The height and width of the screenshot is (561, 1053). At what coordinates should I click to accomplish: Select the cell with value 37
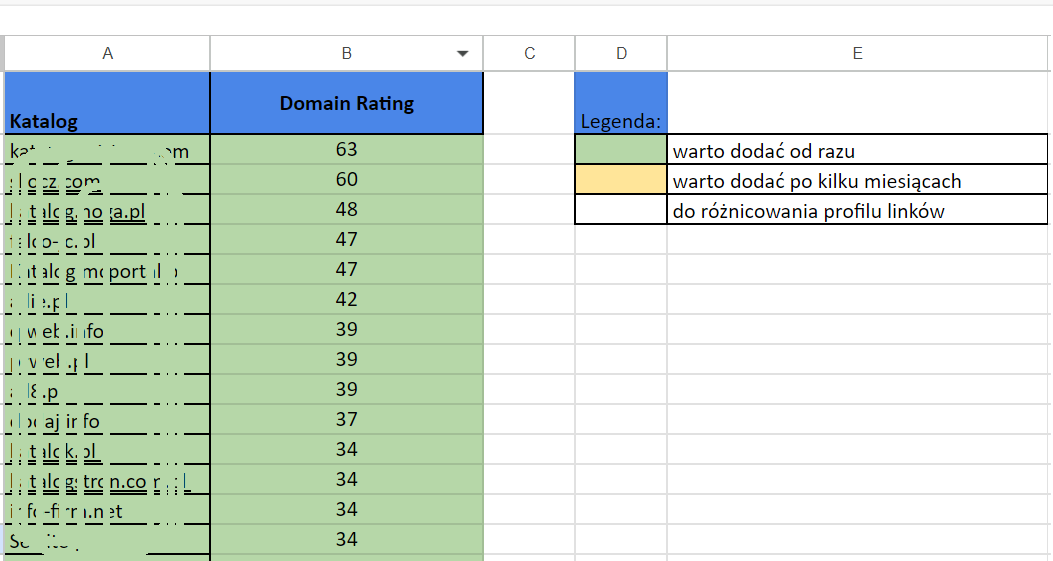click(x=347, y=419)
